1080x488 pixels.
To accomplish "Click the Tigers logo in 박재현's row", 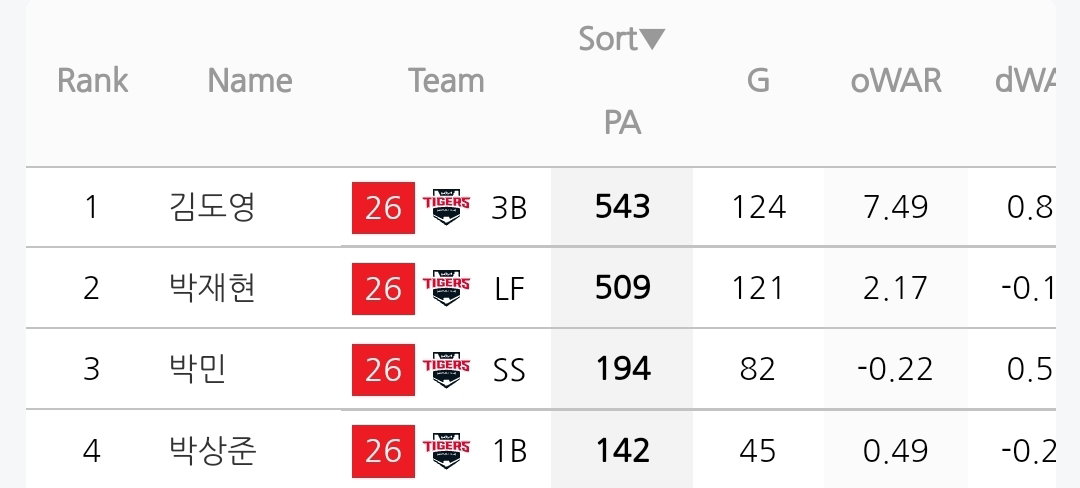I will [x=446, y=288].
